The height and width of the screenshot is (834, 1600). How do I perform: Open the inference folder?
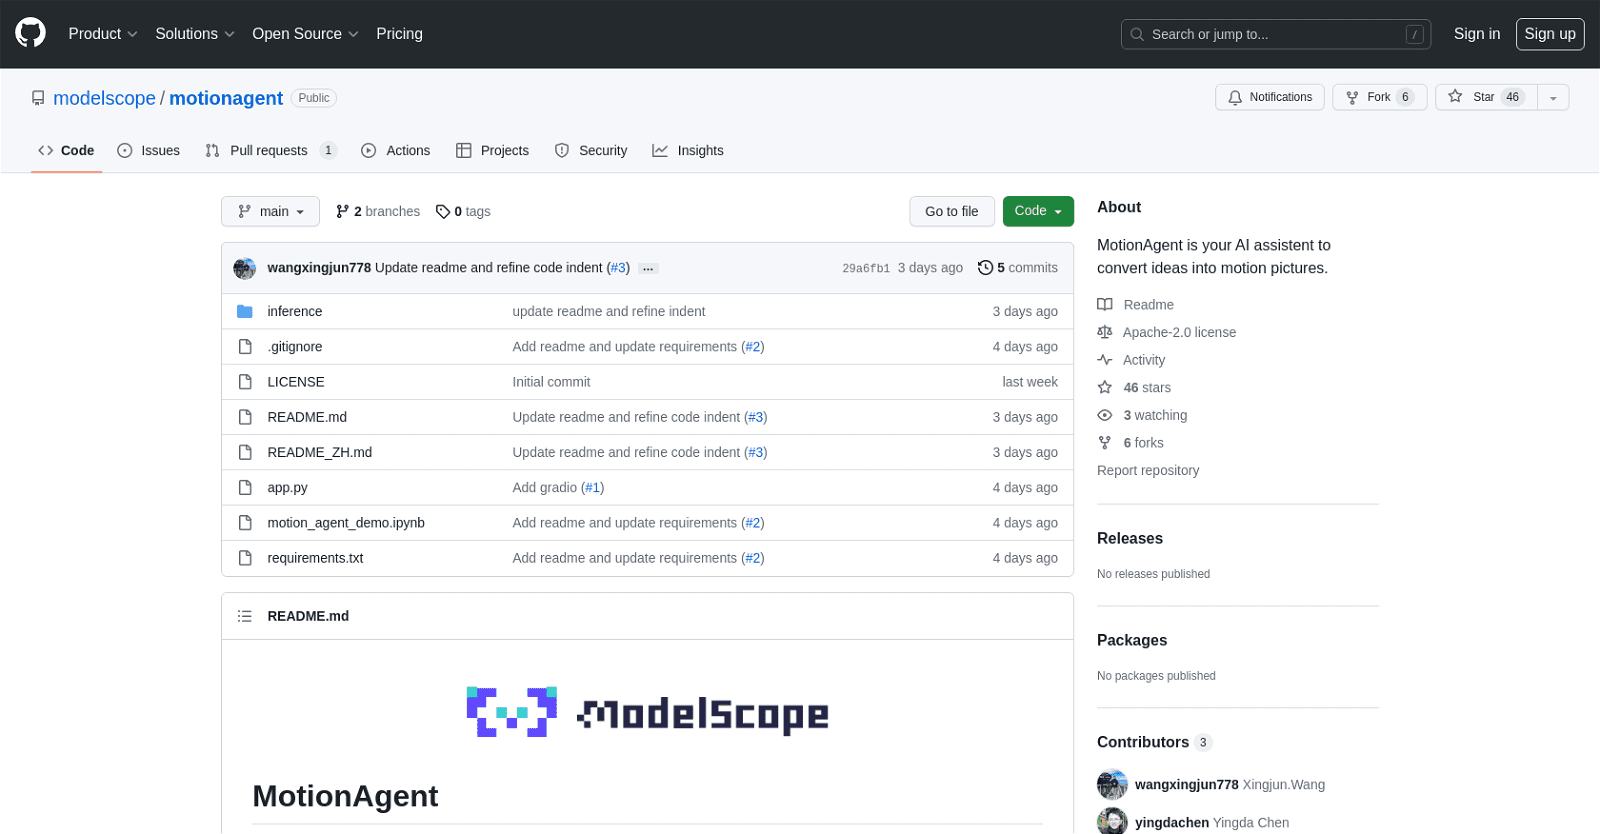coord(294,312)
